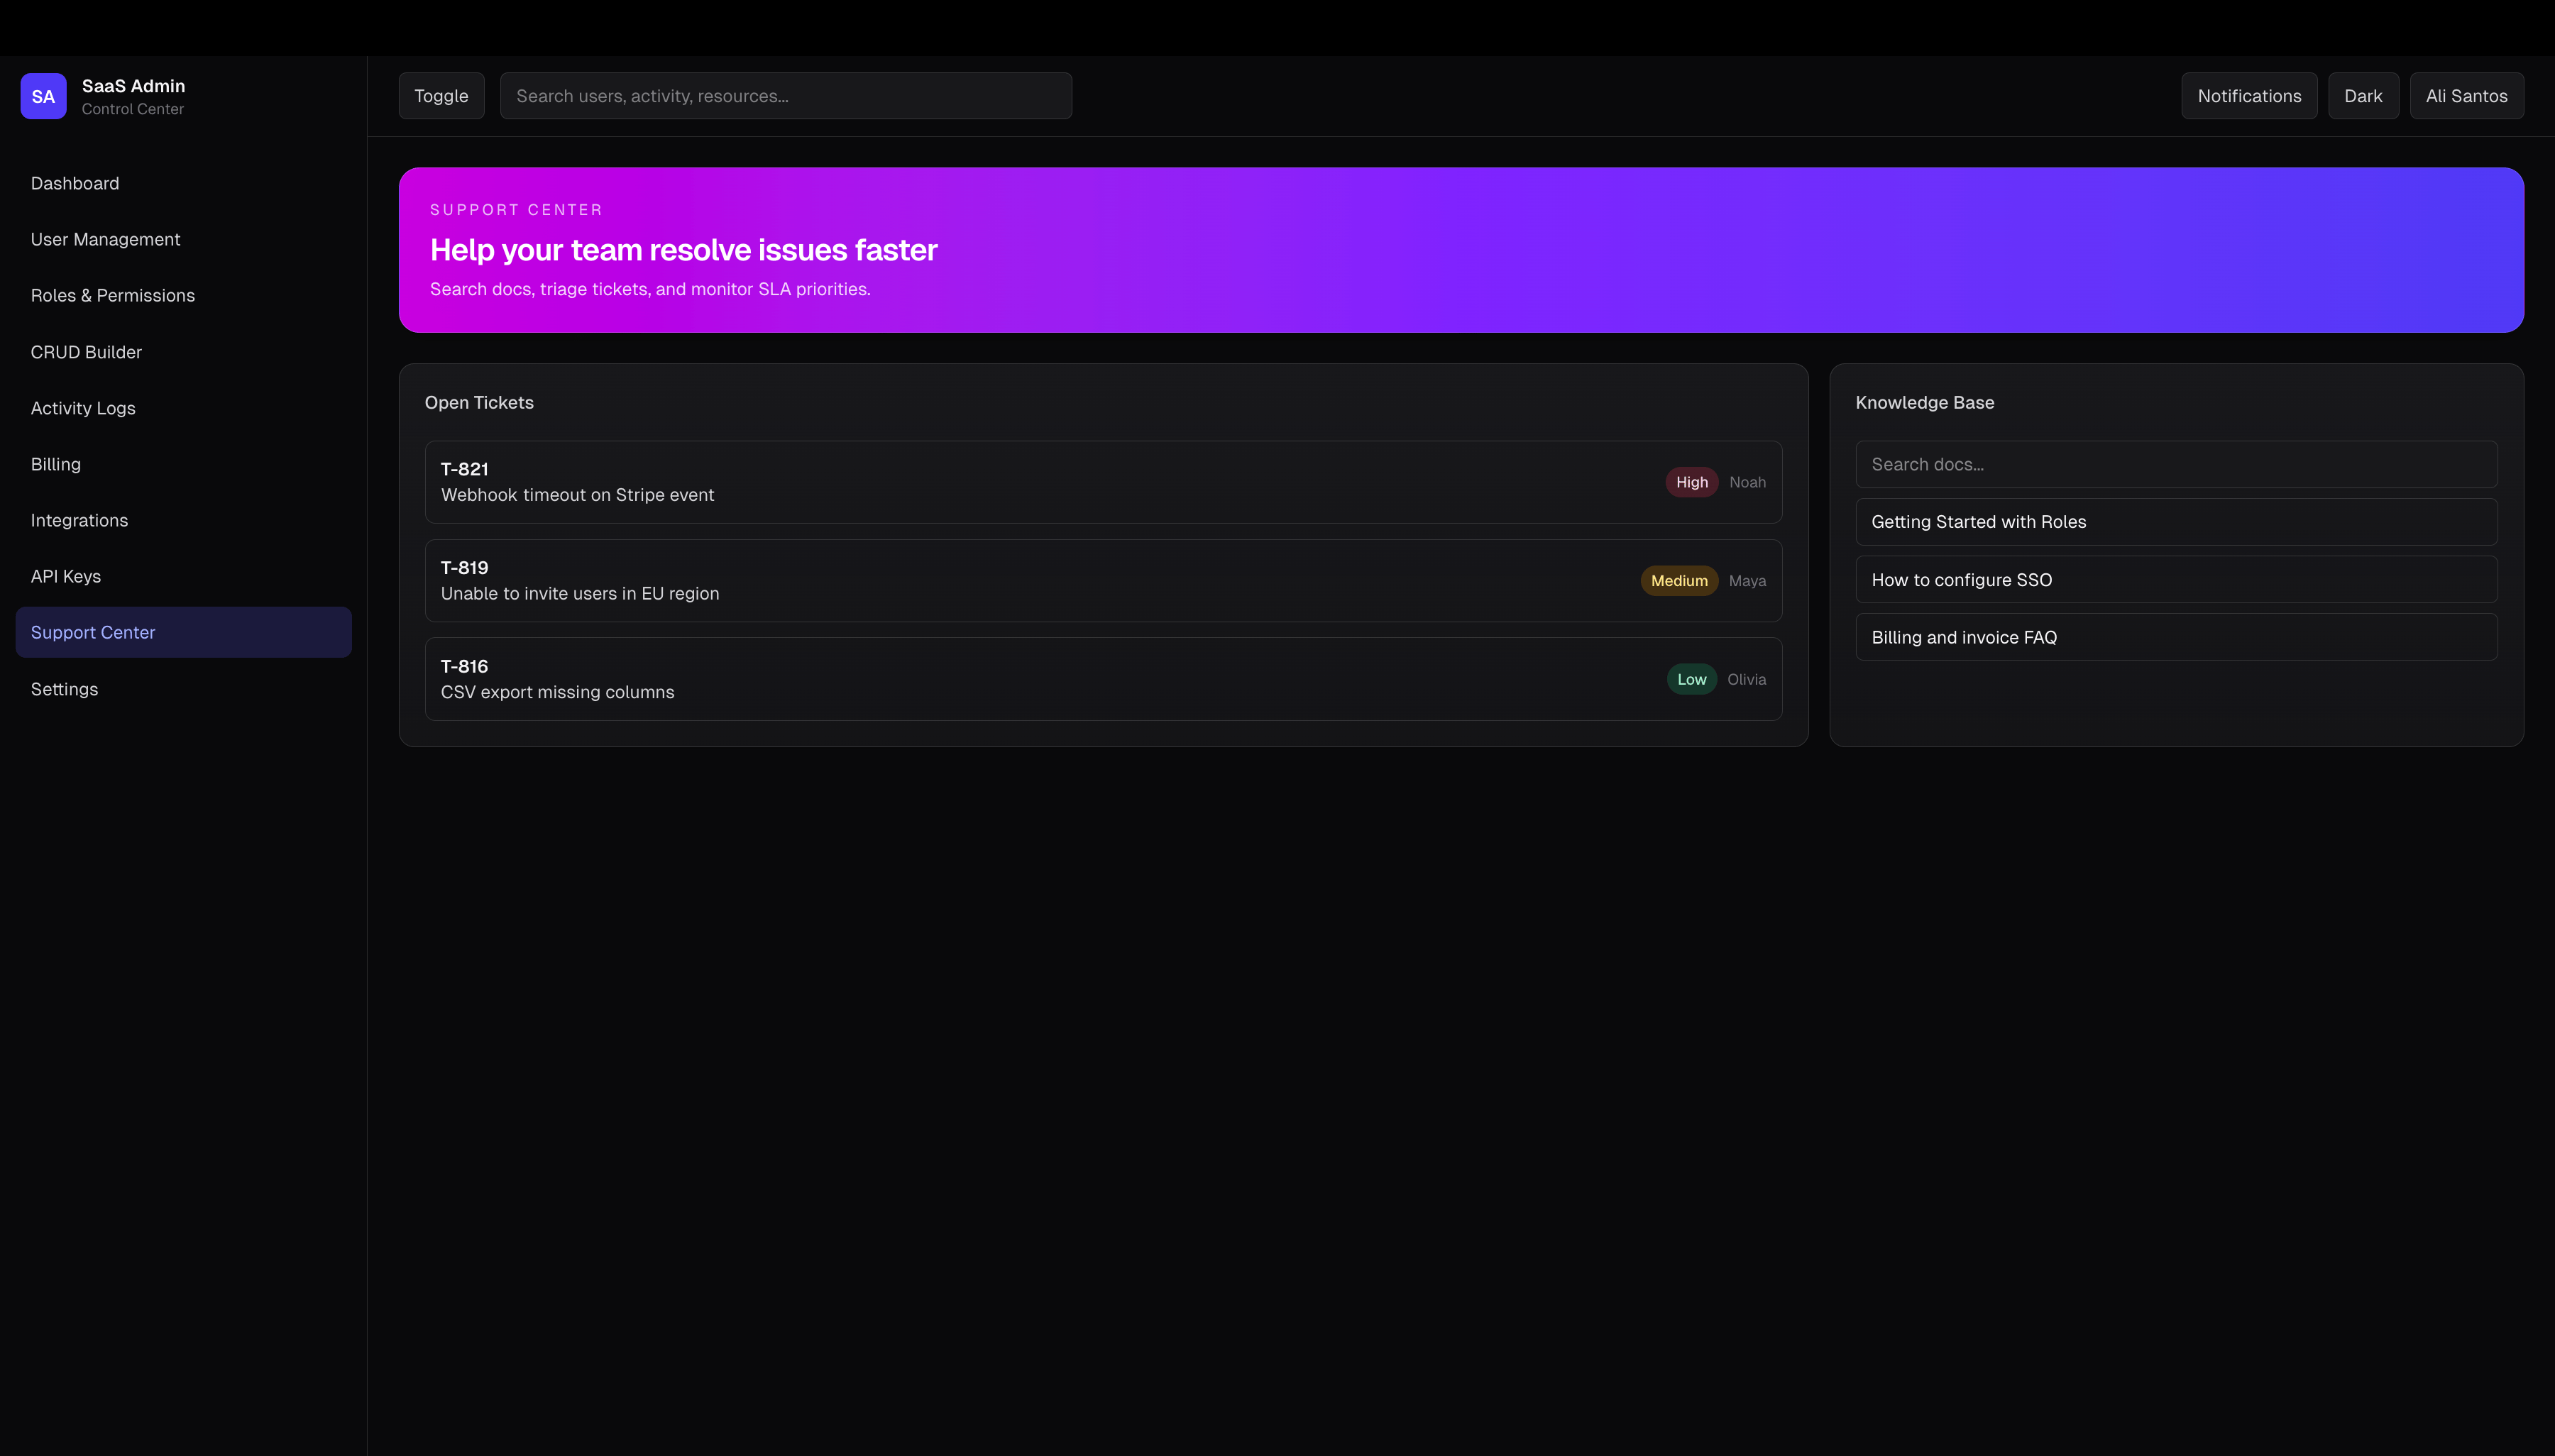This screenshot has width=2555, height=1456.
Task: Open ticket T-821 Webhook timeout
Action: click(x=1103, y=482)
